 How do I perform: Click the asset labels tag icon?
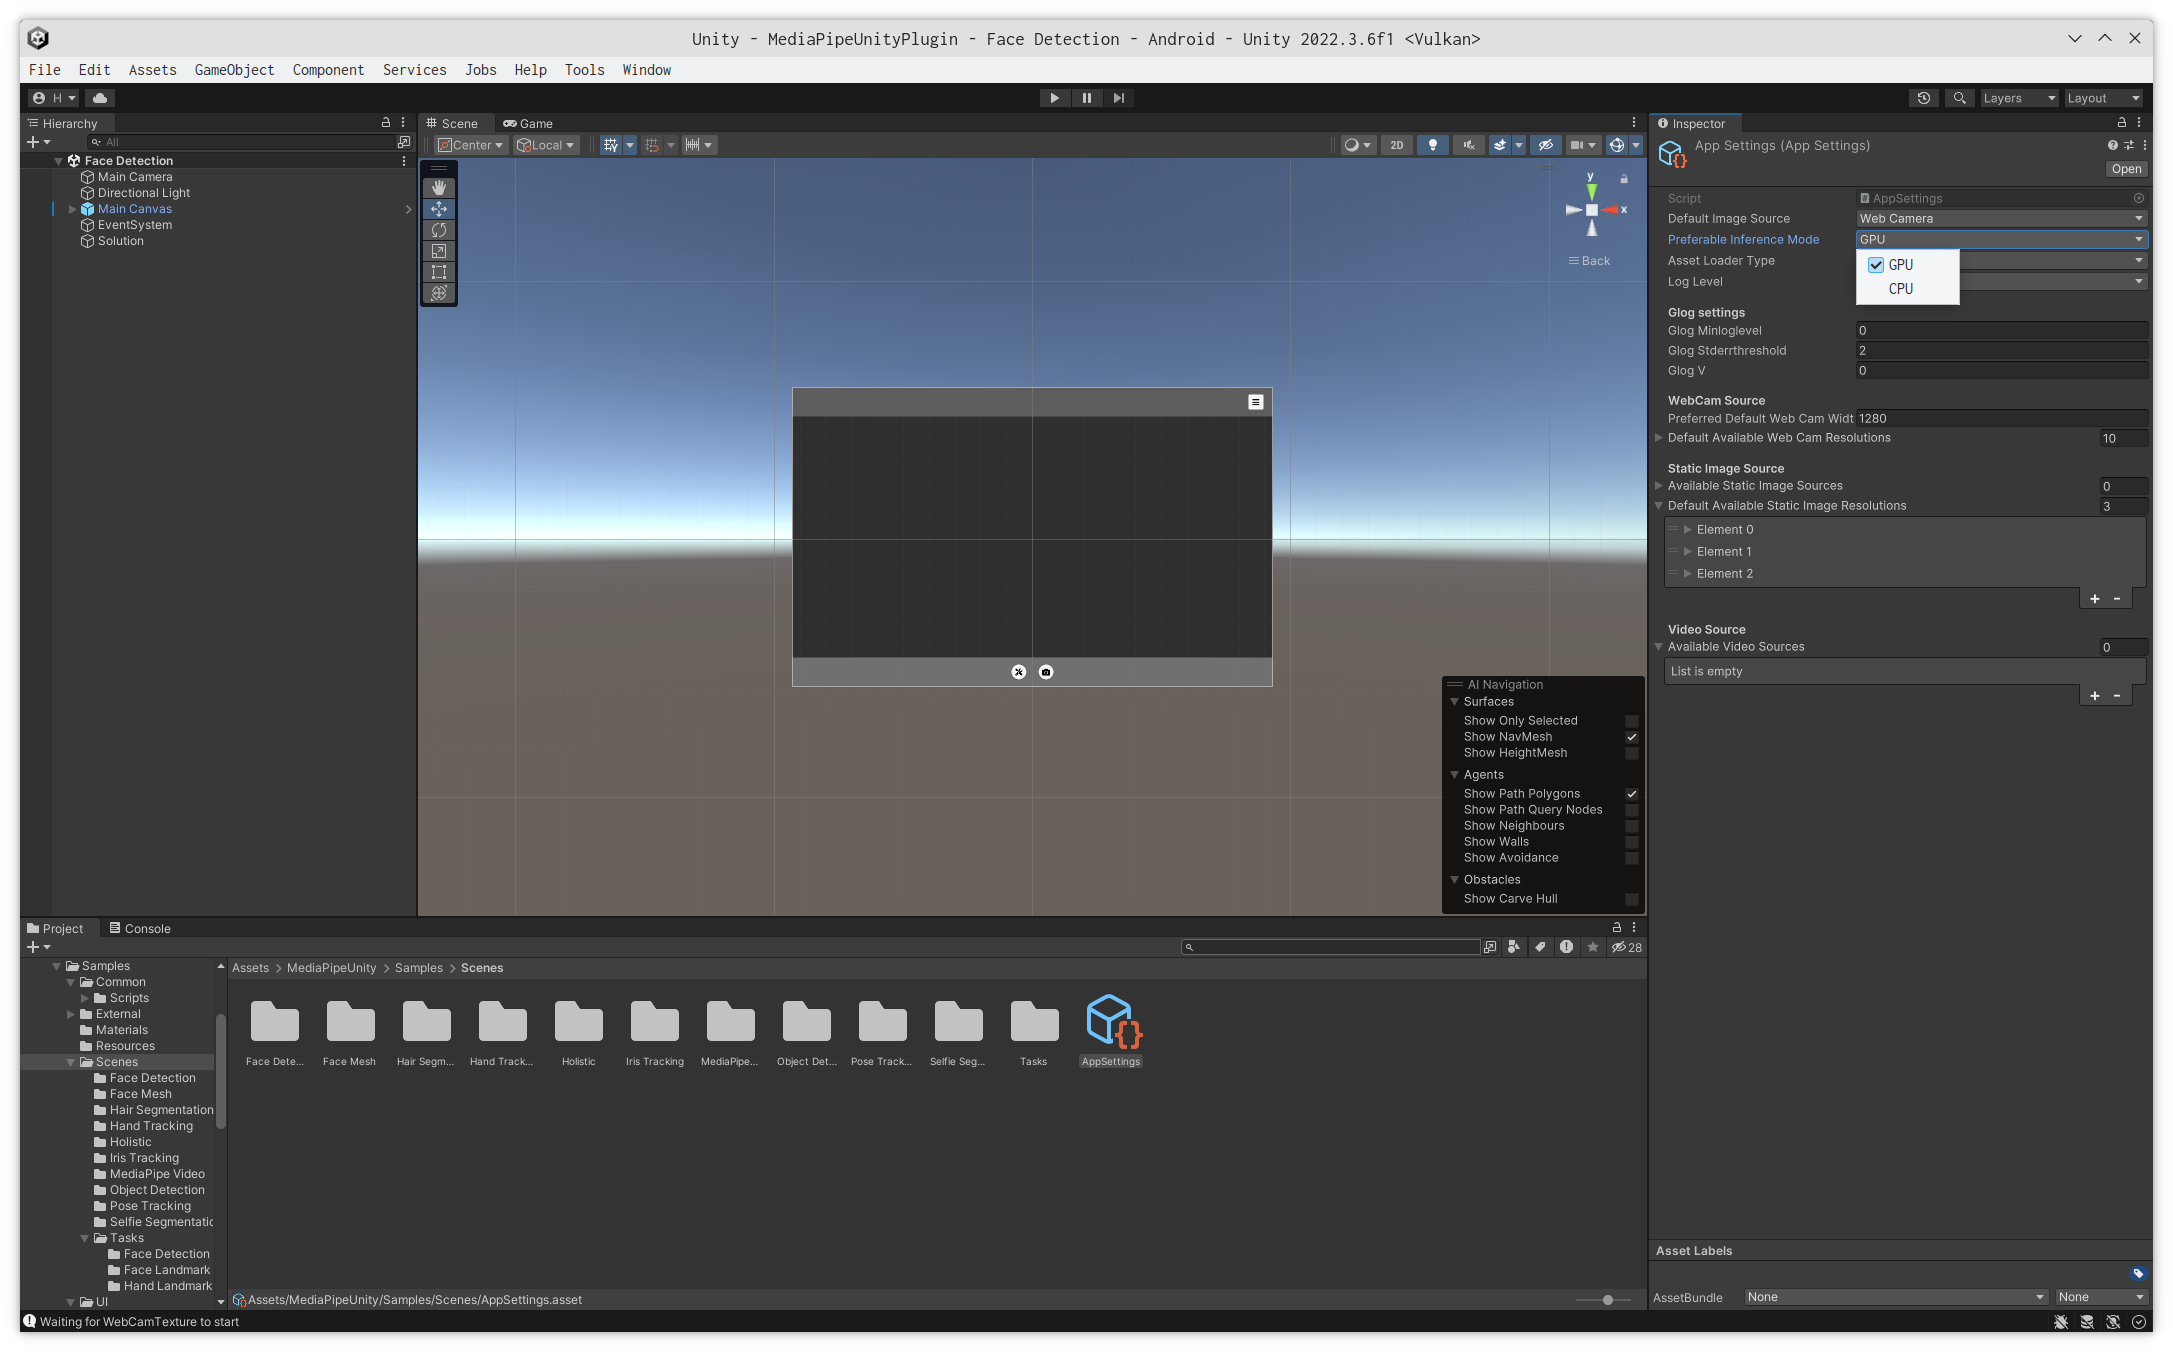(x=2138, y=1273)
